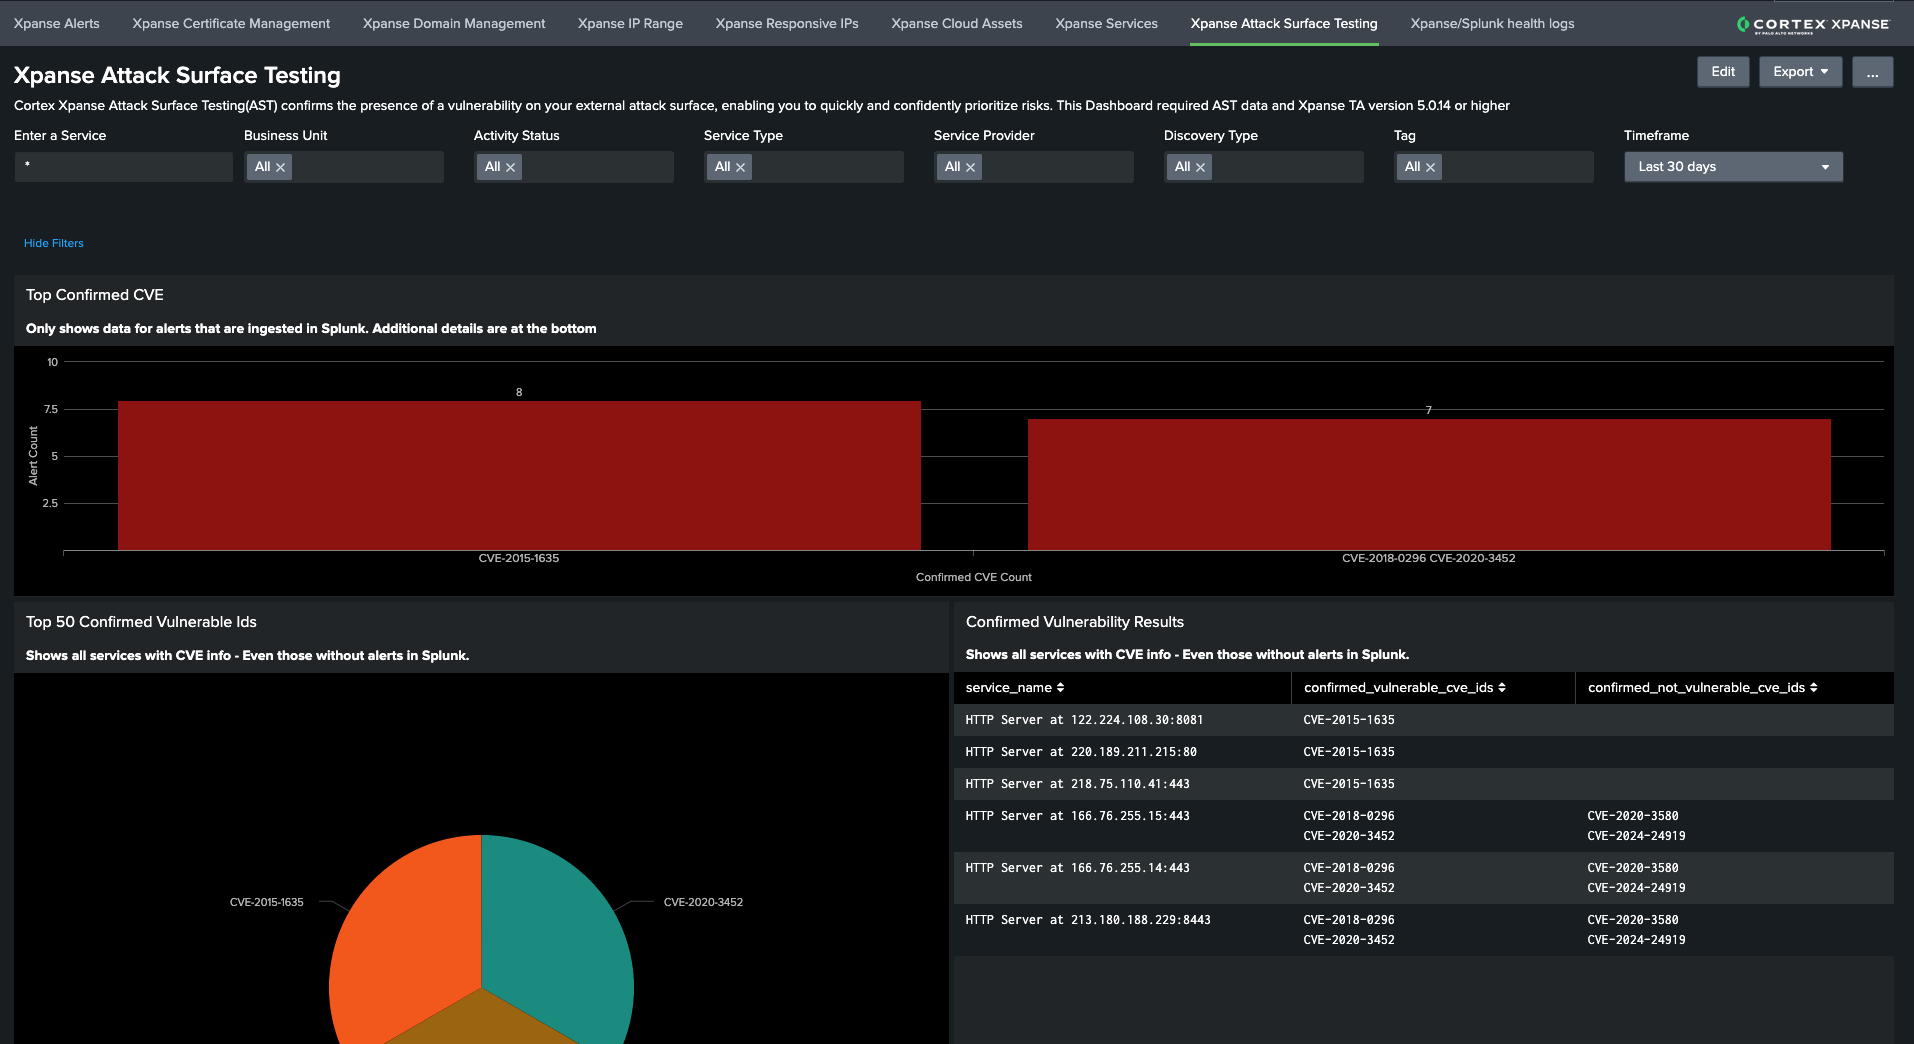Remove the All token in Service Provider

(971, 168)
